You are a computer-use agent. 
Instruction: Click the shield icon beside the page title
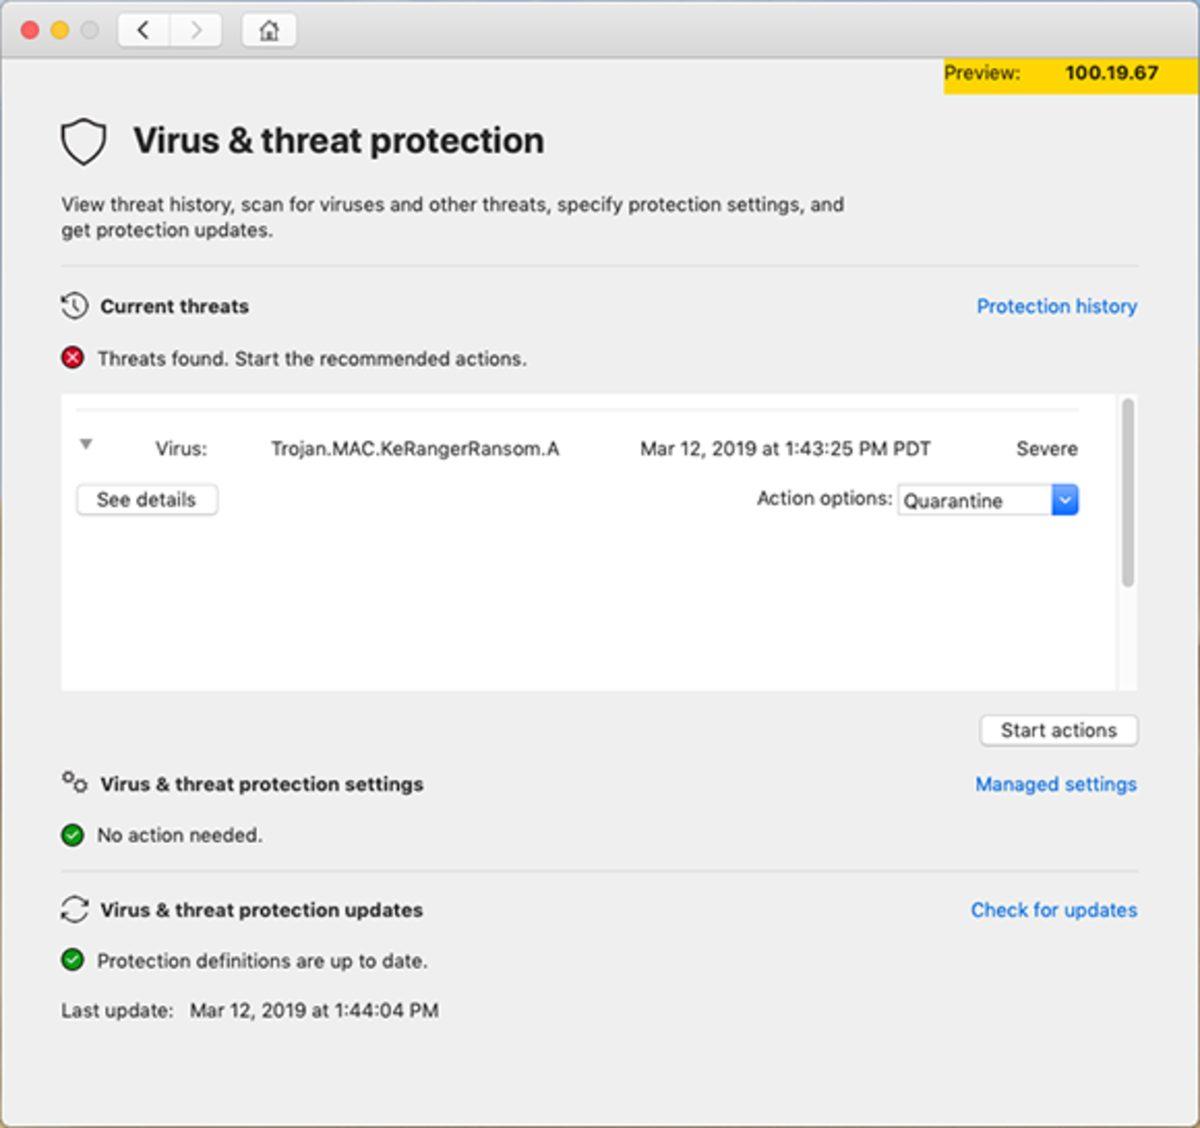[83, 142]
